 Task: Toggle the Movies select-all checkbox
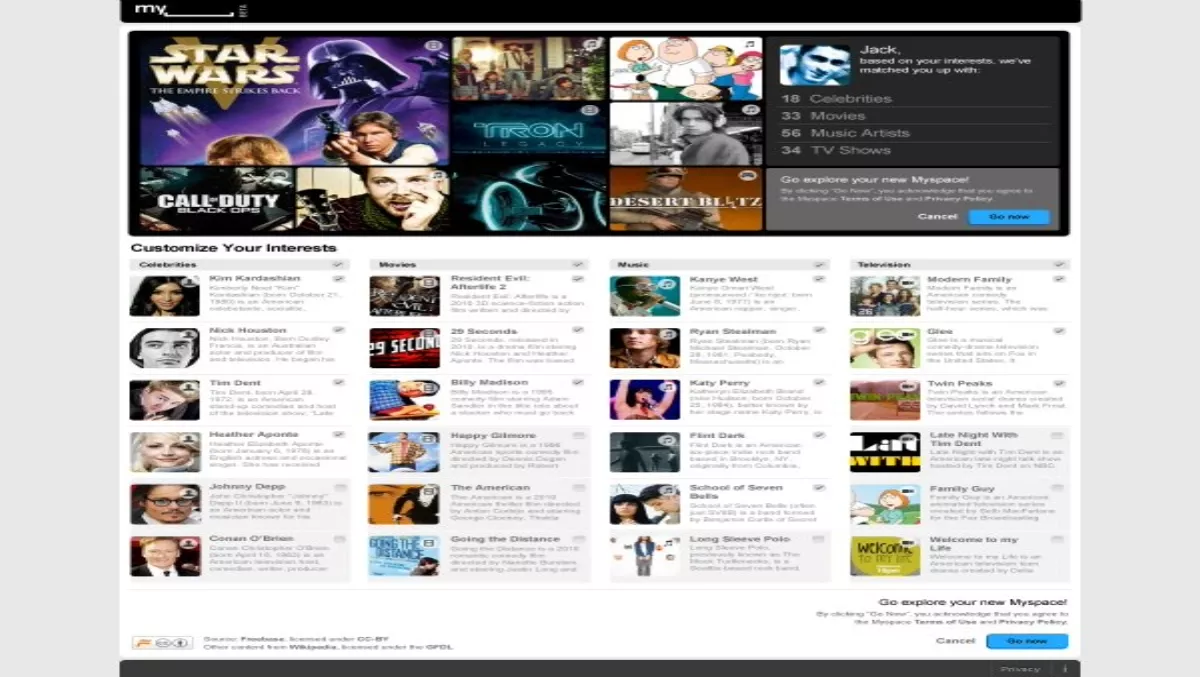(578, 265)
